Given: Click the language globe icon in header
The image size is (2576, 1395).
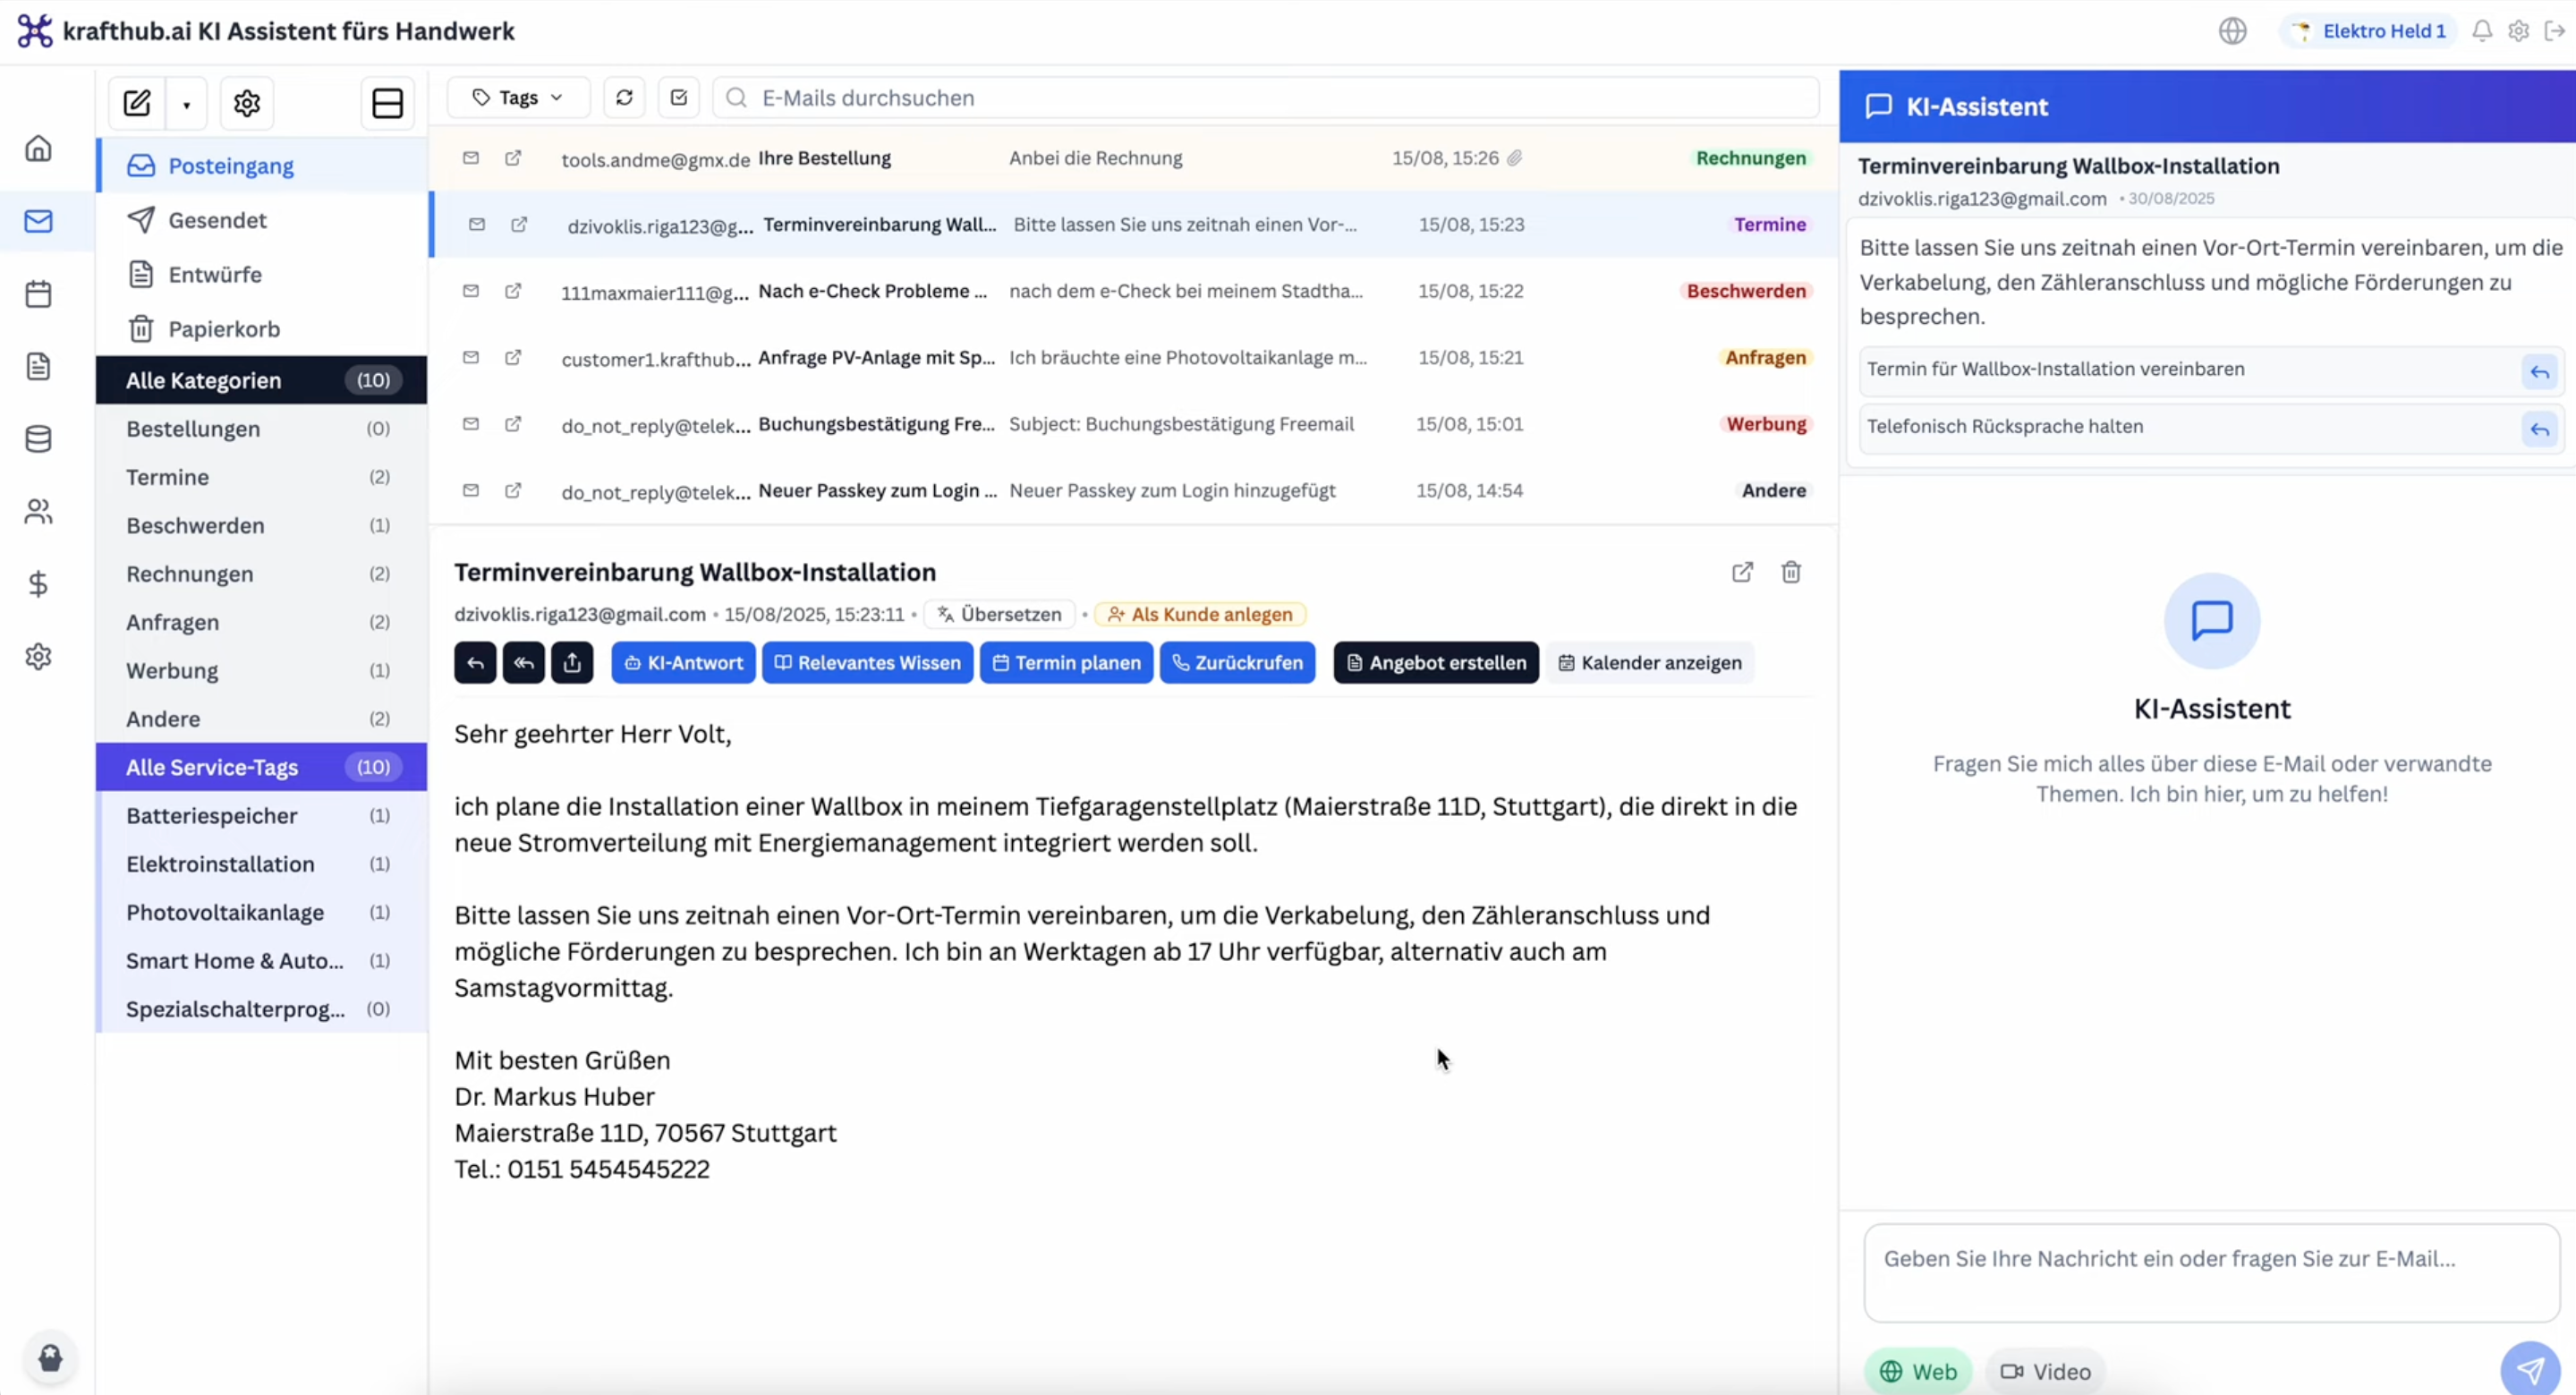Looking at the screenshot, I should tap(2232, 31).
